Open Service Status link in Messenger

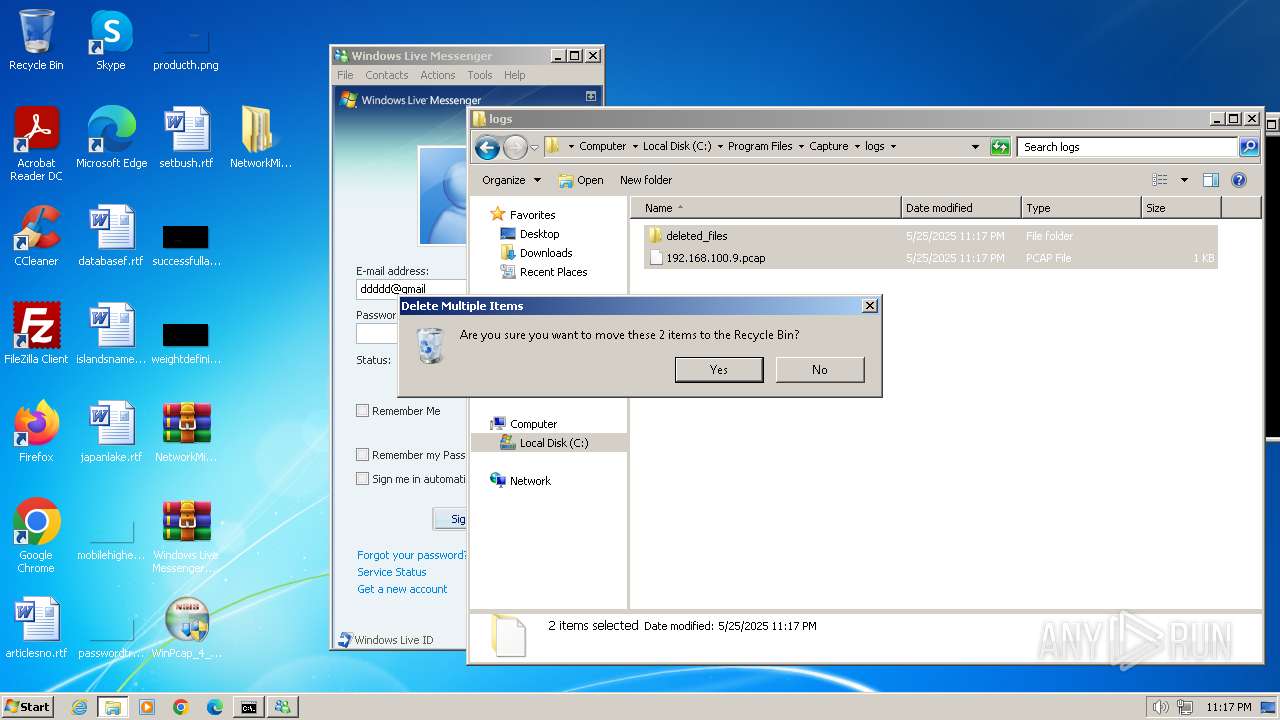(x=392, y=572)
